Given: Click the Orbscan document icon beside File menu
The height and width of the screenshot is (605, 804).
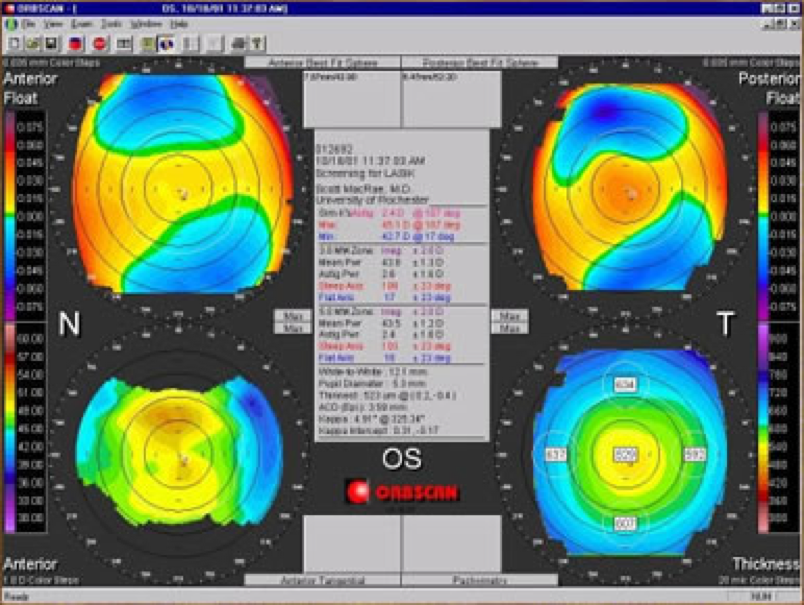Looking at the screenshot, I should [10, 24].
